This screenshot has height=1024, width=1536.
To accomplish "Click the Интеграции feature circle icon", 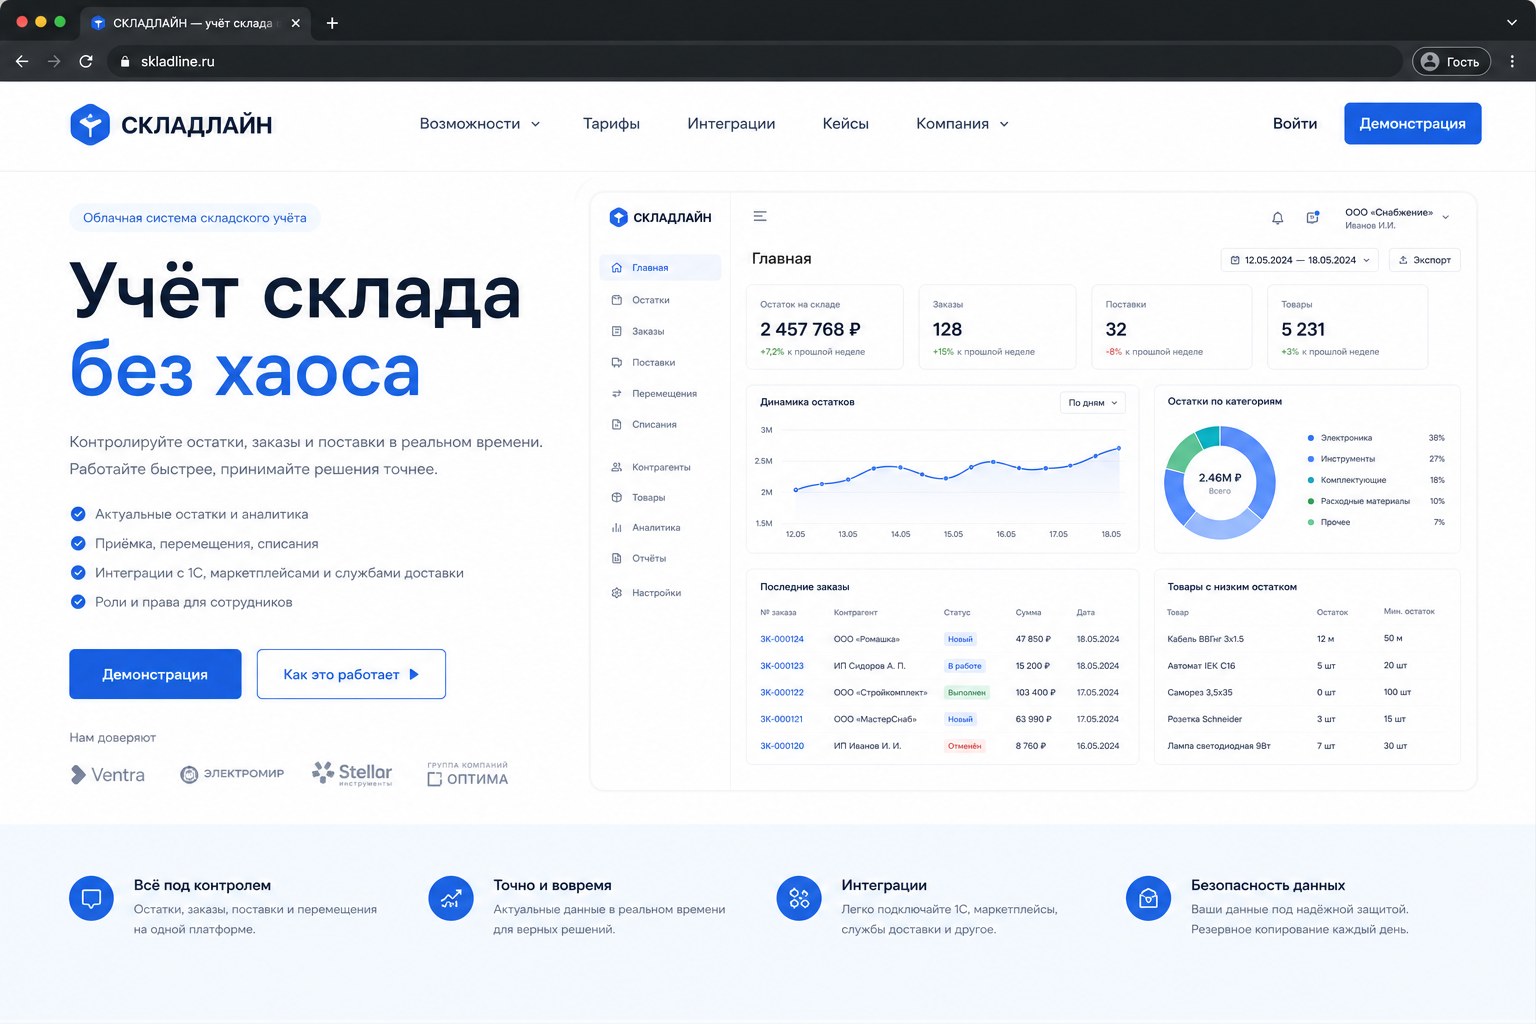I will [x=799, y=898].
